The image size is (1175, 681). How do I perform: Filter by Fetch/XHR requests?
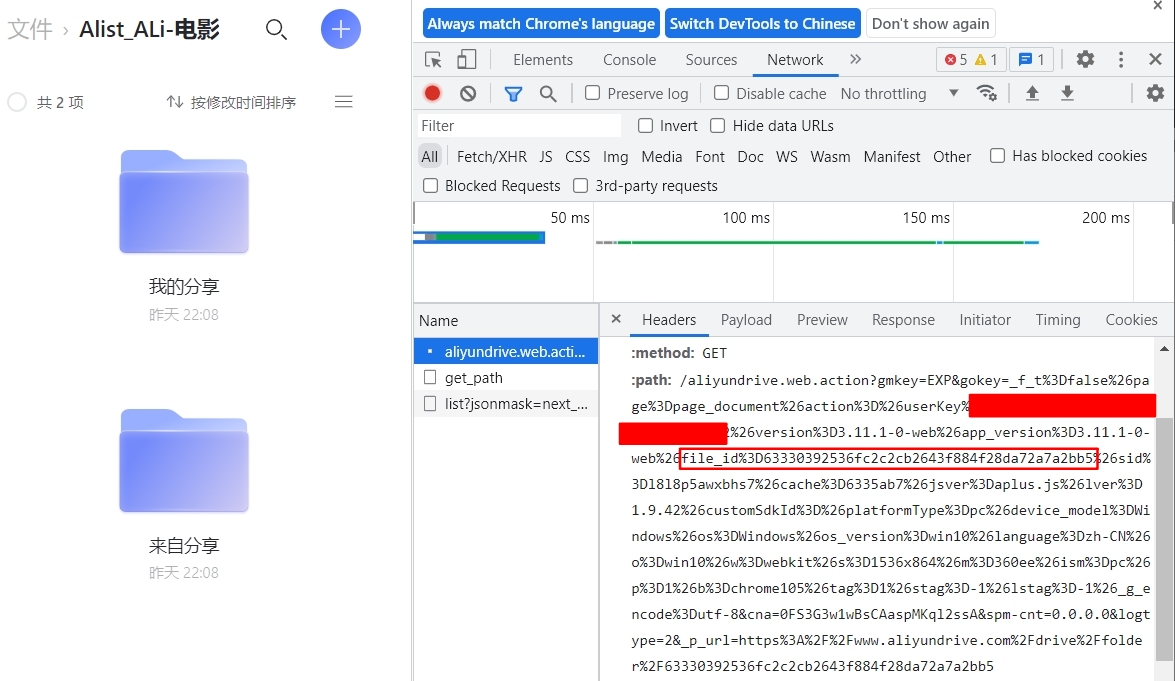pyautogui.click(x=492, y=157)
